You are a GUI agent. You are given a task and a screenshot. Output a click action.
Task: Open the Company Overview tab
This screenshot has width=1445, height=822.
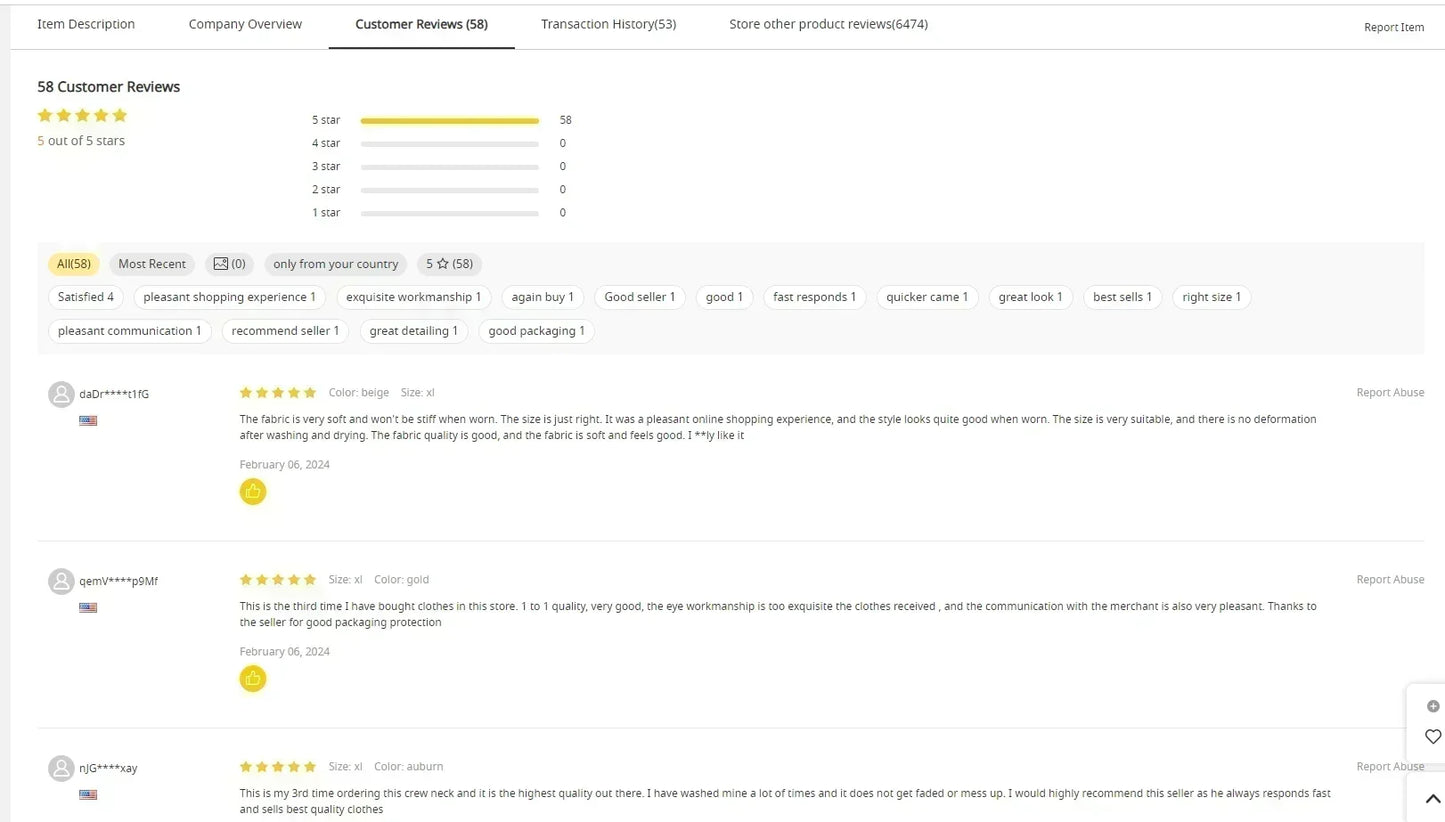pos(245,24)
